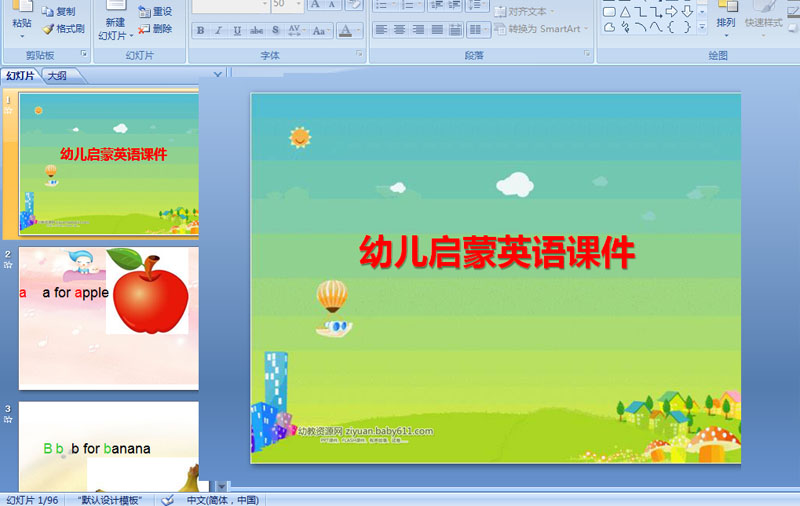Click the Increase Font Size (large A) button
Viewport: 800px width, 506px height.
tap(316, 5)
